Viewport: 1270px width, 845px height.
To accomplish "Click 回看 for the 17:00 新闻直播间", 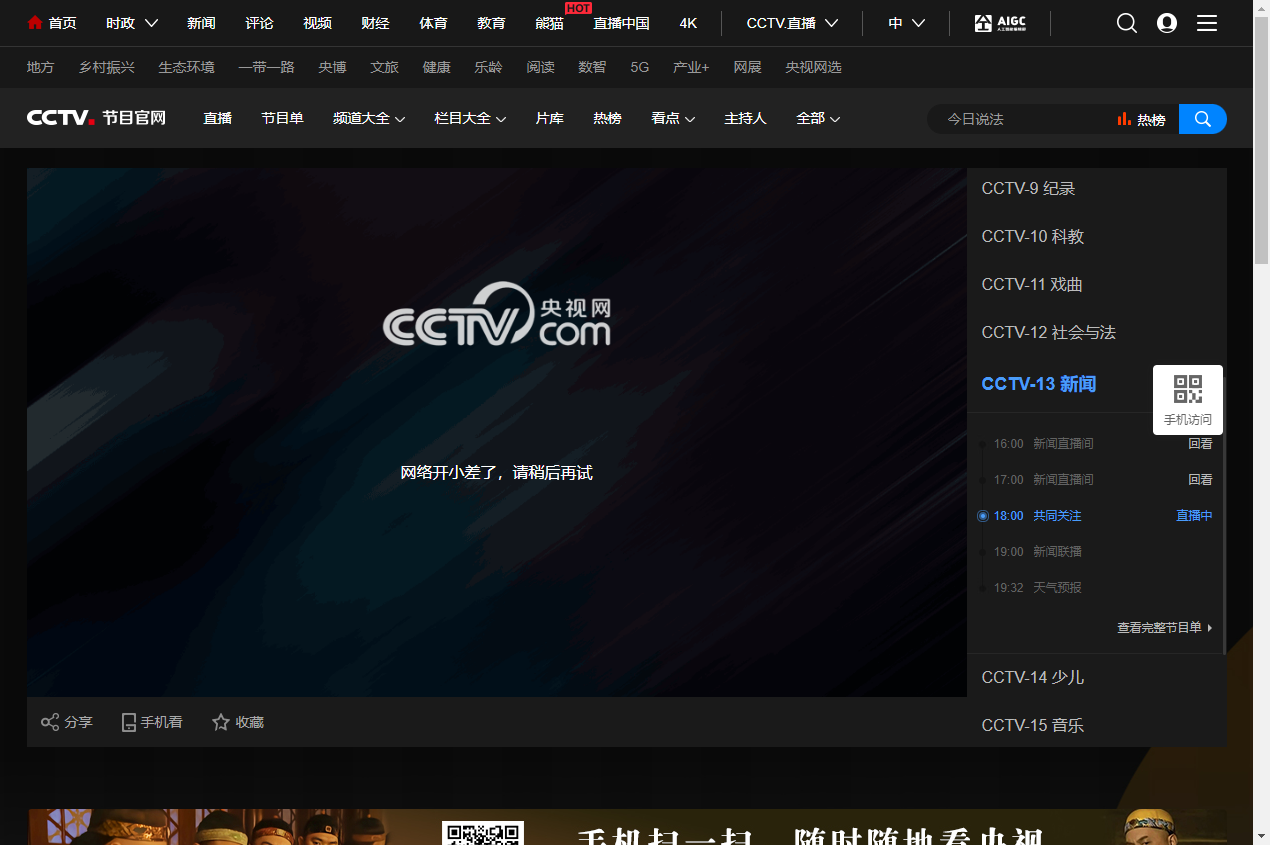I will pos(1200,480).
